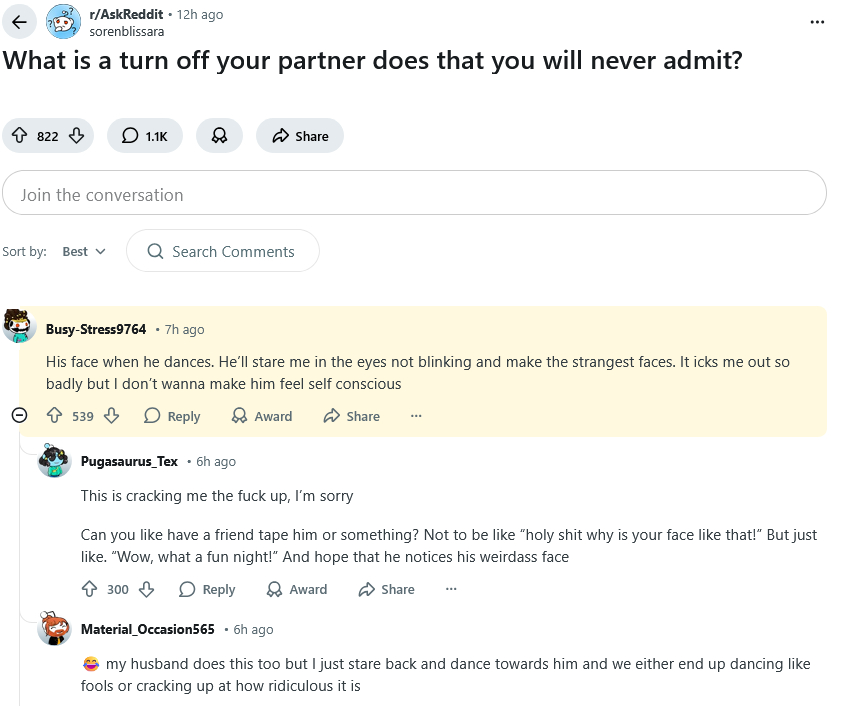Click the Join the conversation field
This screenshot has height=706, width=857.
click(414, 195)
